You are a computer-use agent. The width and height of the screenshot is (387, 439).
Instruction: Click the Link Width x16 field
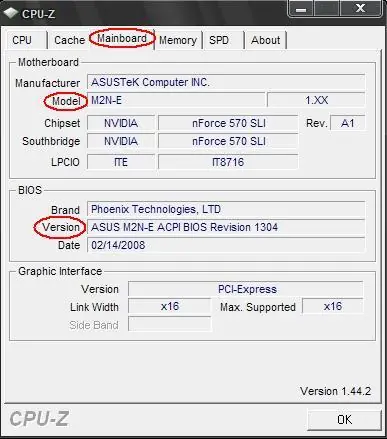tap(170, 306)
